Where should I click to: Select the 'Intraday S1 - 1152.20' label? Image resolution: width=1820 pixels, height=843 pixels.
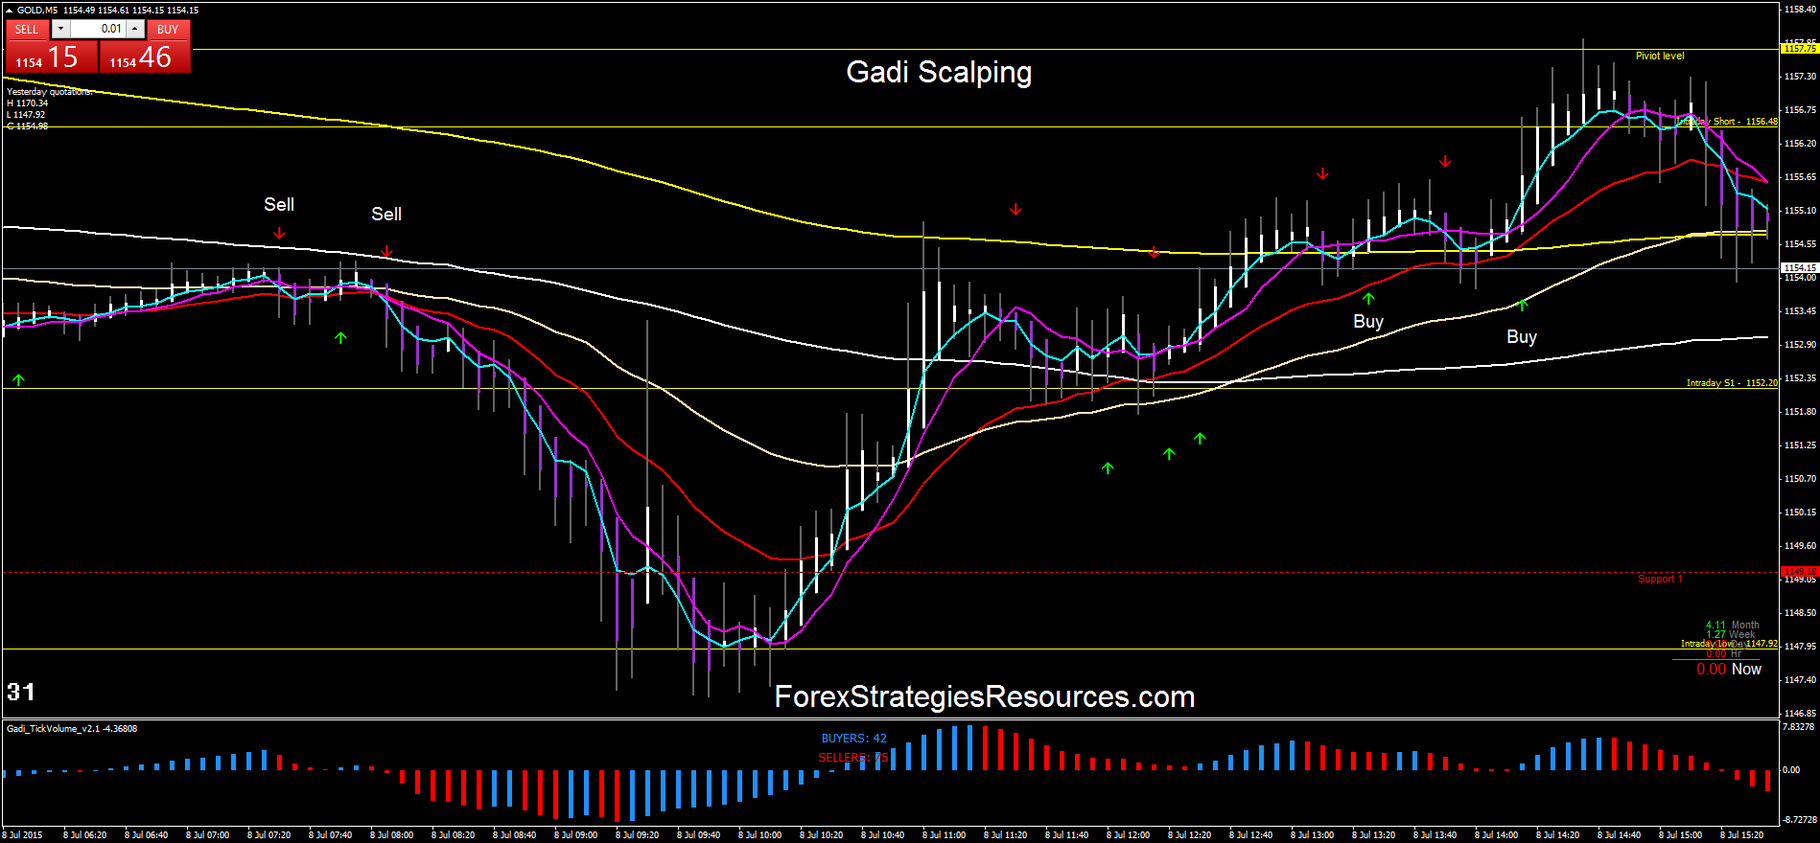tap(1732, 383)
